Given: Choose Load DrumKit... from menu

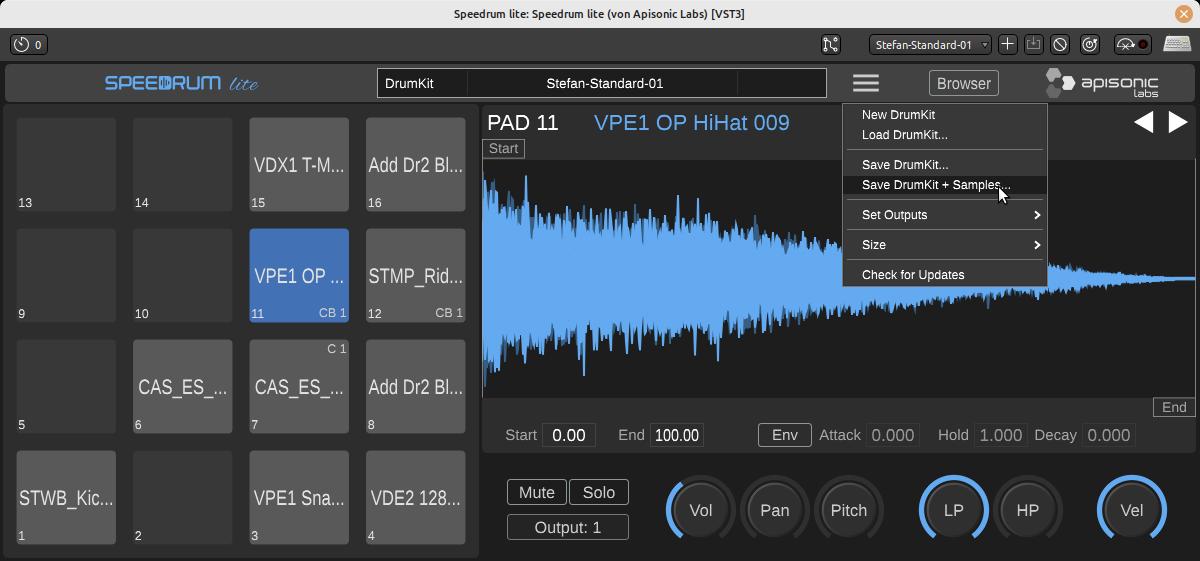Looking at the screenshot, I should coord(945,135).
